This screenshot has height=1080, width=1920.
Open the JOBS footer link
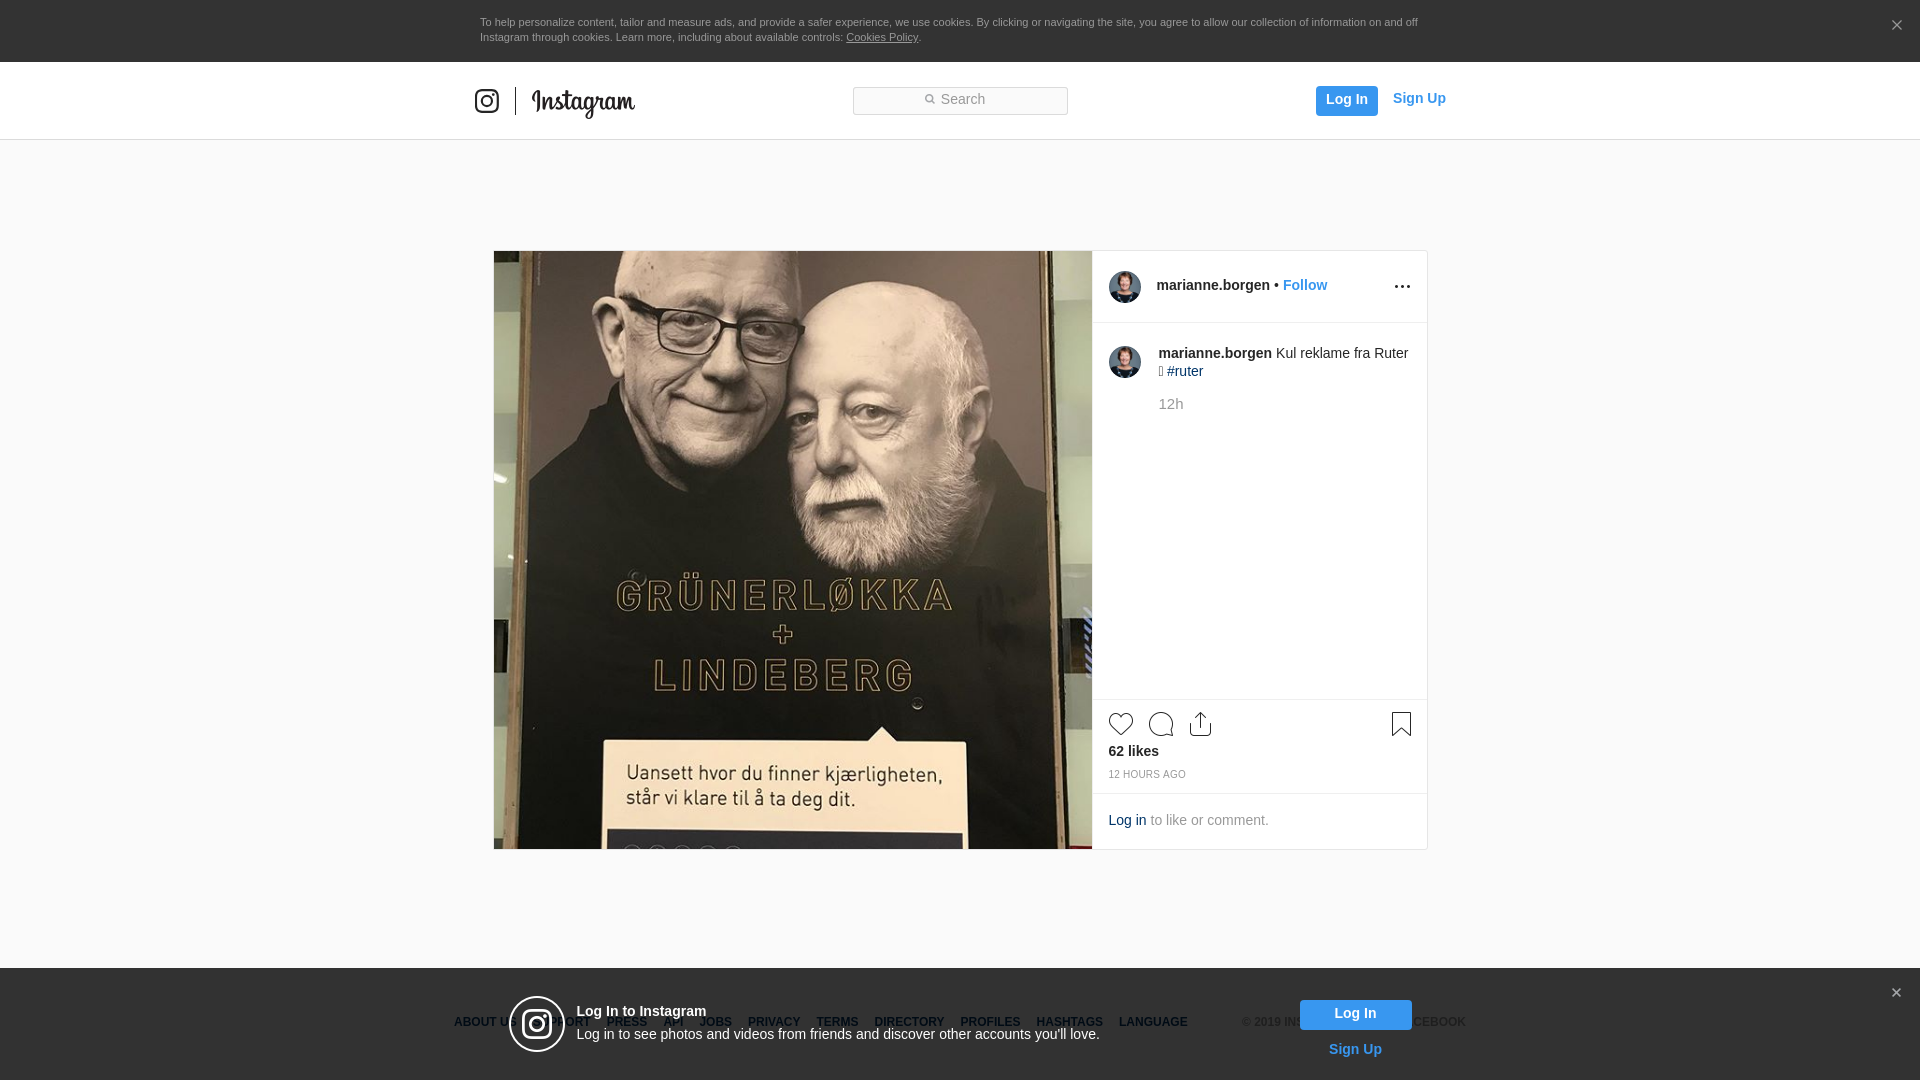click(x=715, y=1022)
